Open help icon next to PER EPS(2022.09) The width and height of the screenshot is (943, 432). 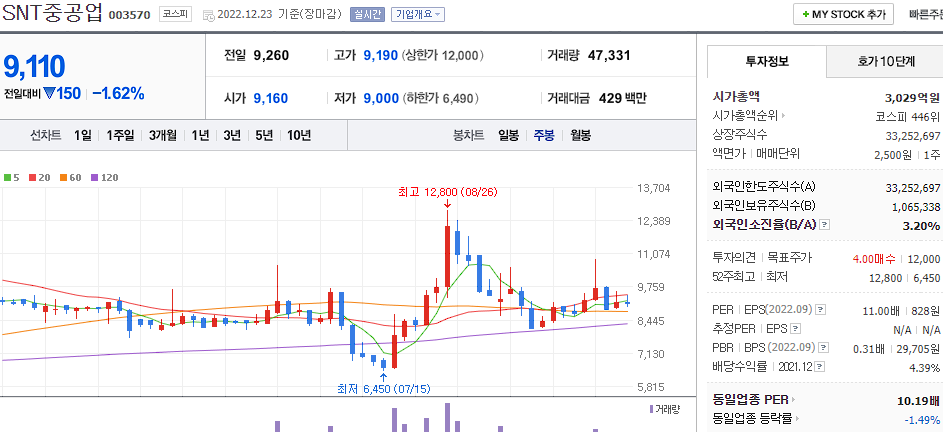821,310
